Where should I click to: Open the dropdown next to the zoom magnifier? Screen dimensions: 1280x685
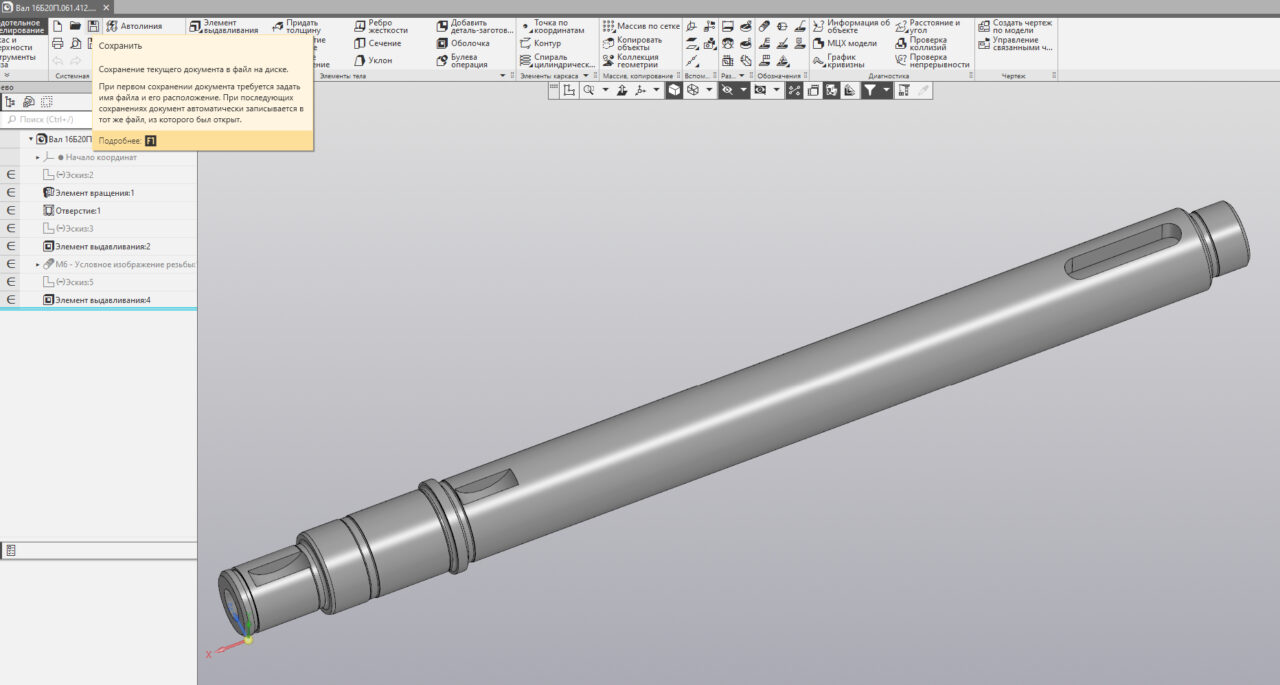[x=605, y=90]
